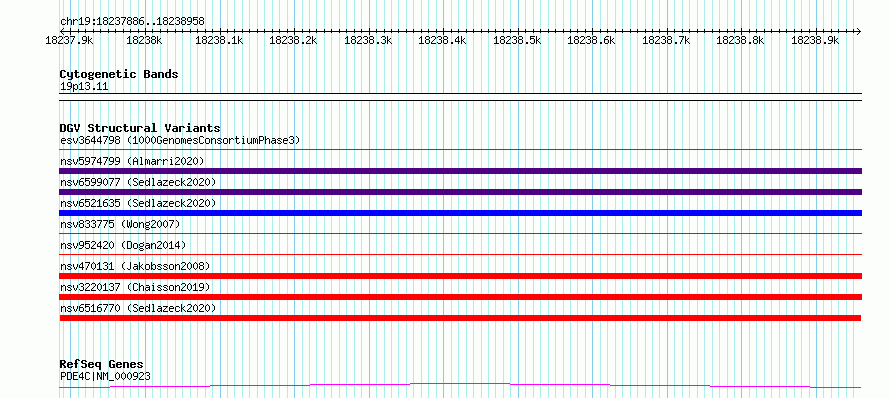The height and width of the screenshot is (398, 890).
Task: Select the blue nsv6521635 variant bar
Action: [460, 213]
